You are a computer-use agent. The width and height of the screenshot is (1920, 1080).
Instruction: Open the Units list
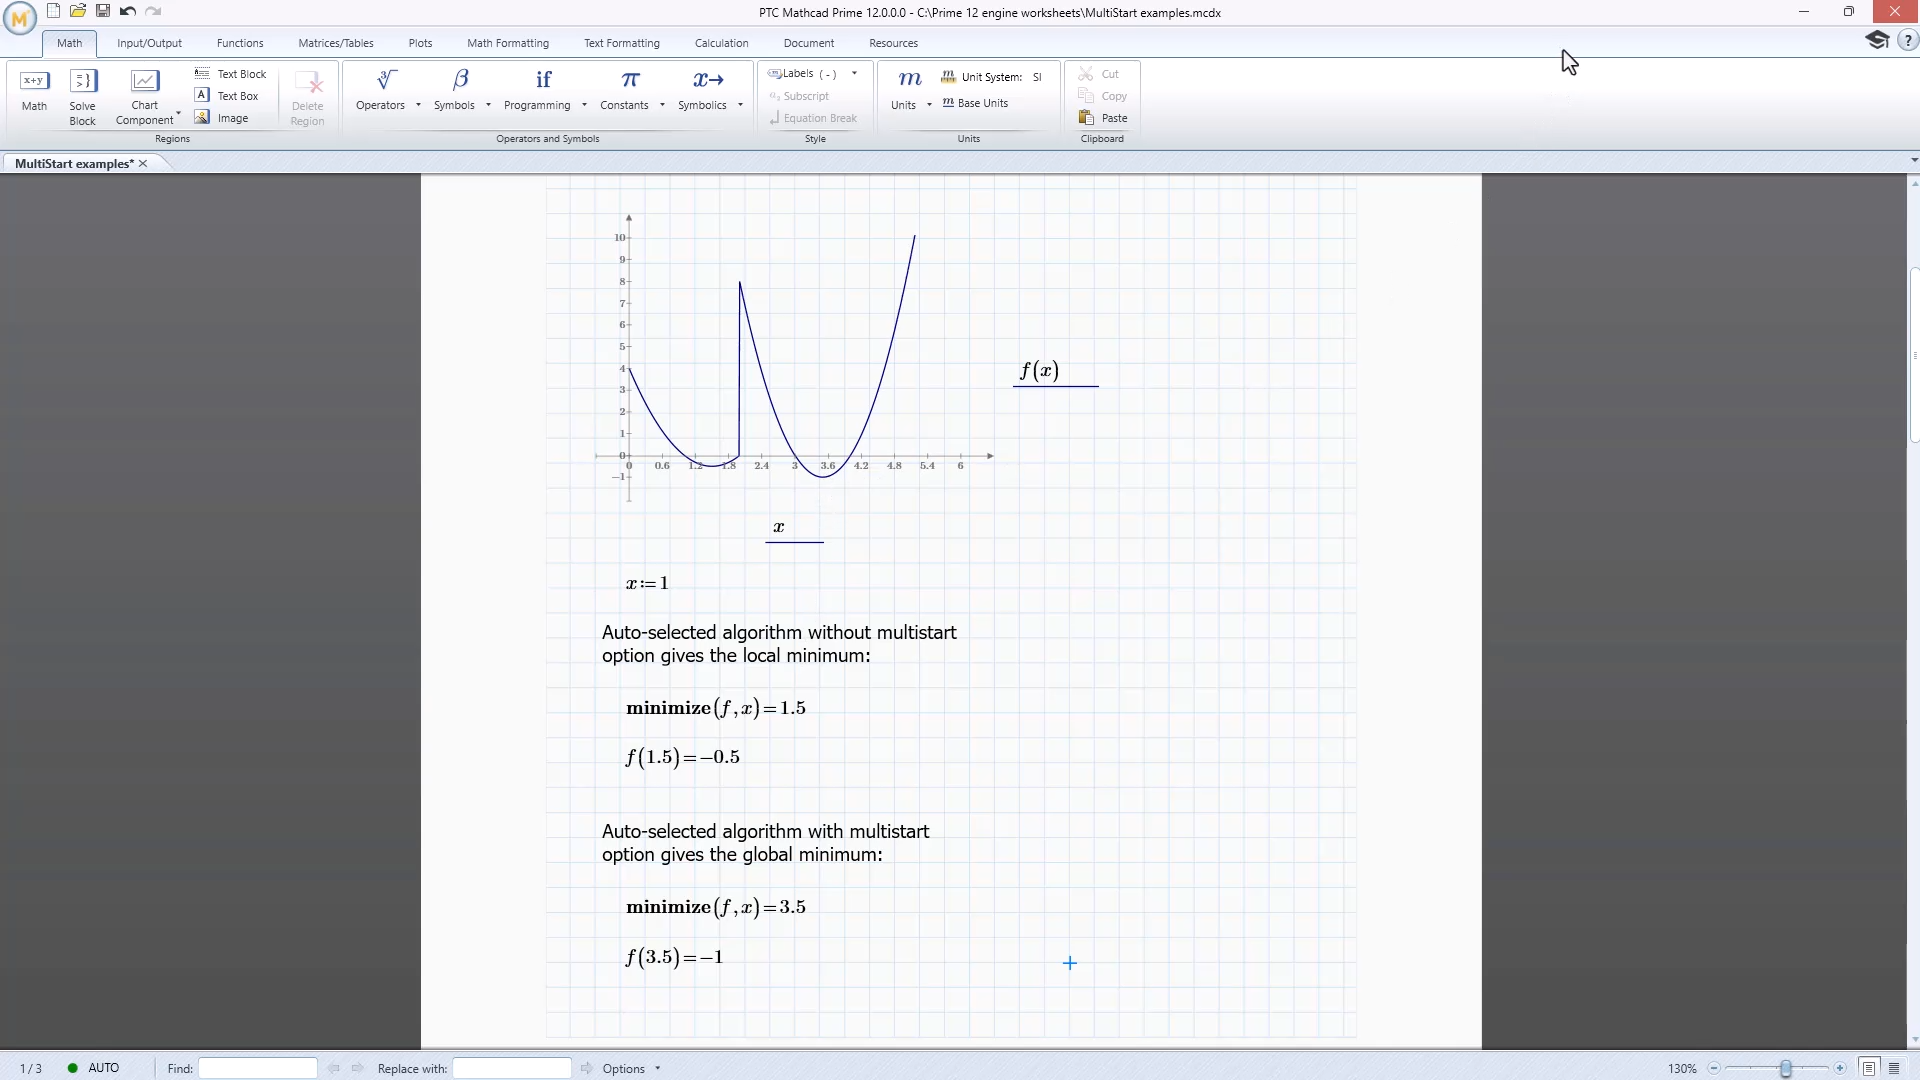coord(904,89)
